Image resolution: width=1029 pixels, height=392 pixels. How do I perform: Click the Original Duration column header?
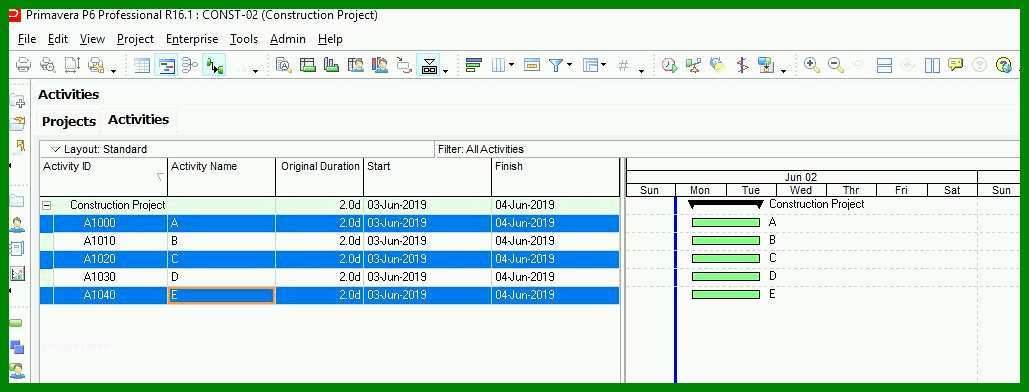(320, 177)
